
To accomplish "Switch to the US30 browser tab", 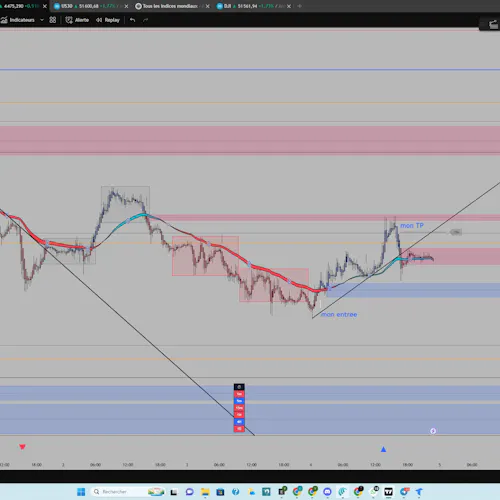I will (x=88, y=6).
